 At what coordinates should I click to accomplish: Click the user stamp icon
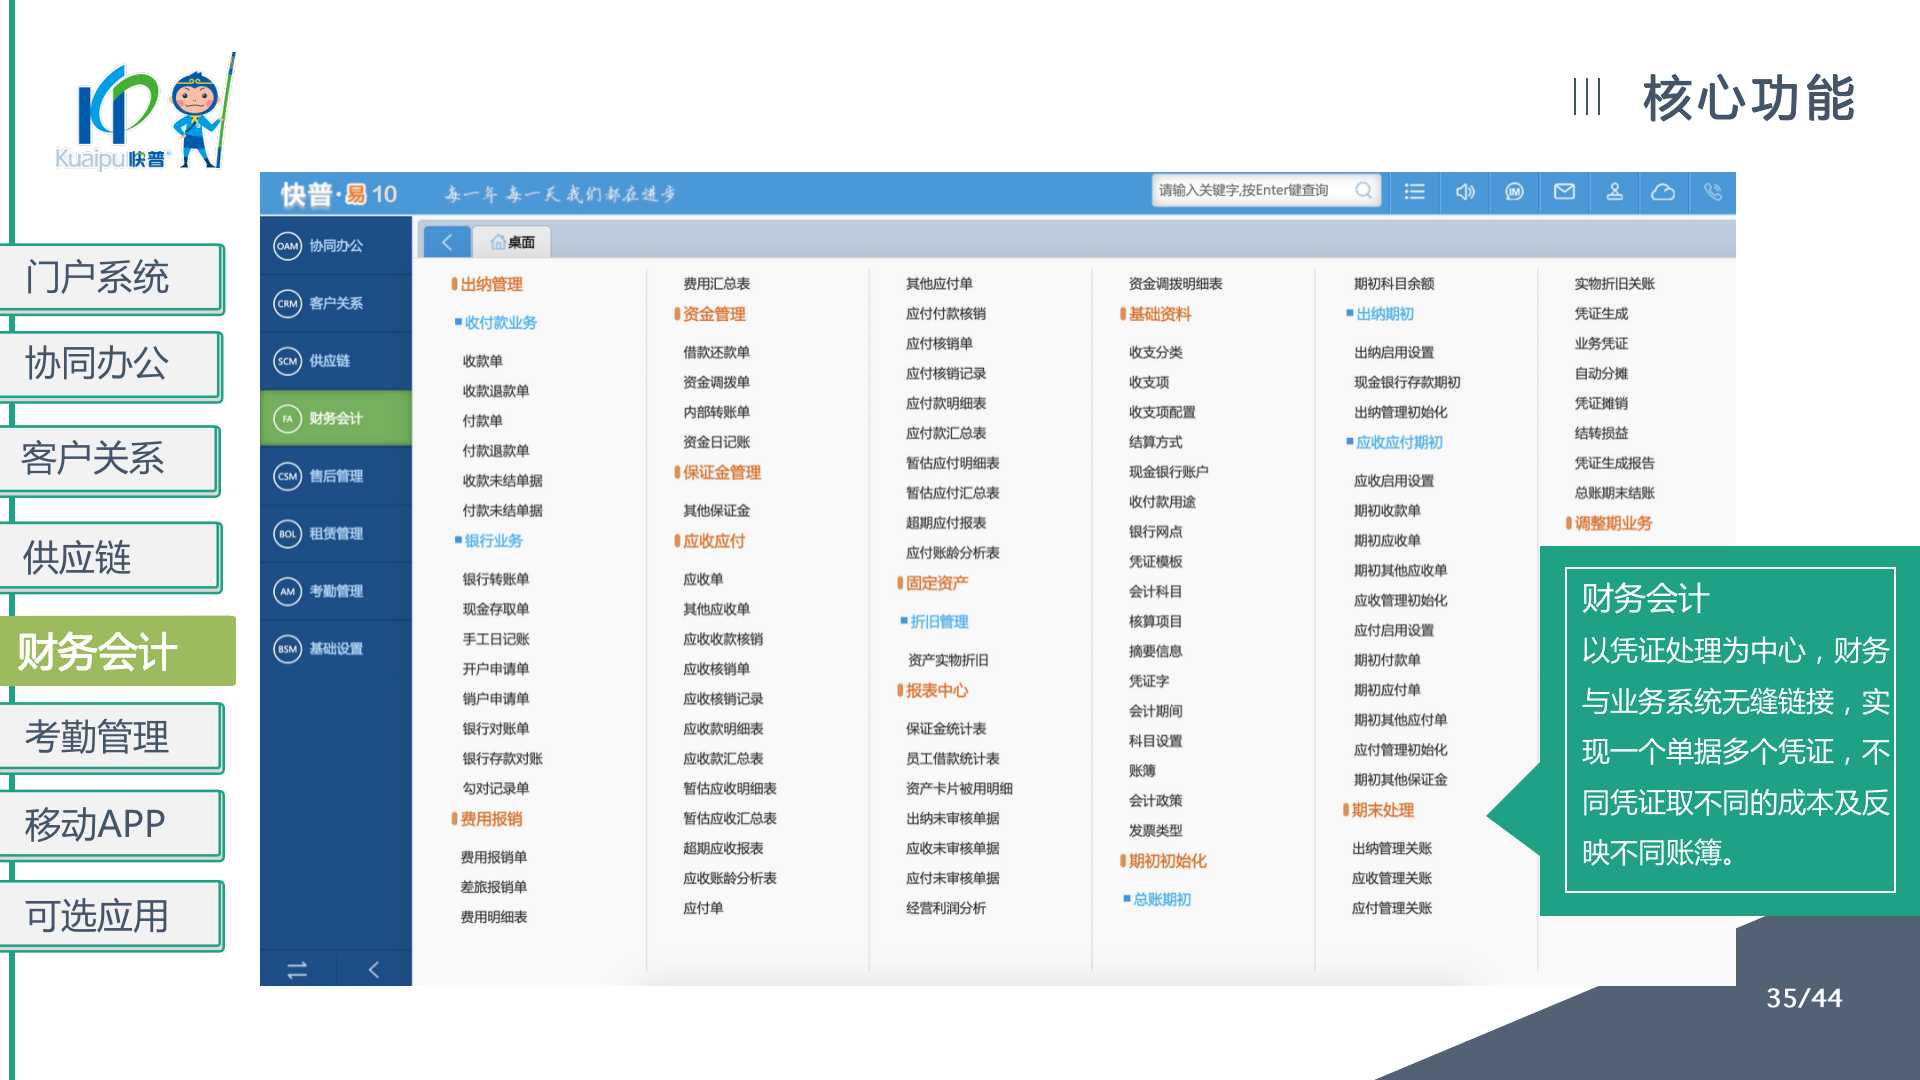click(x=1614, y=191)
